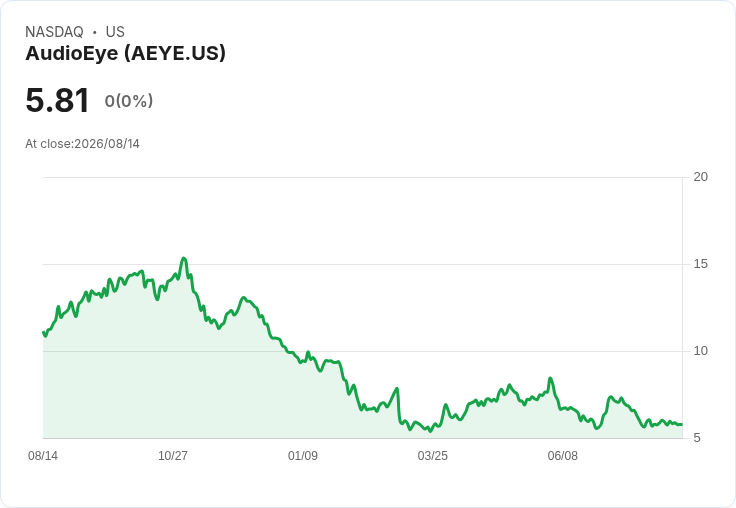Click the 15 y-axis value label

pos(700,264)
